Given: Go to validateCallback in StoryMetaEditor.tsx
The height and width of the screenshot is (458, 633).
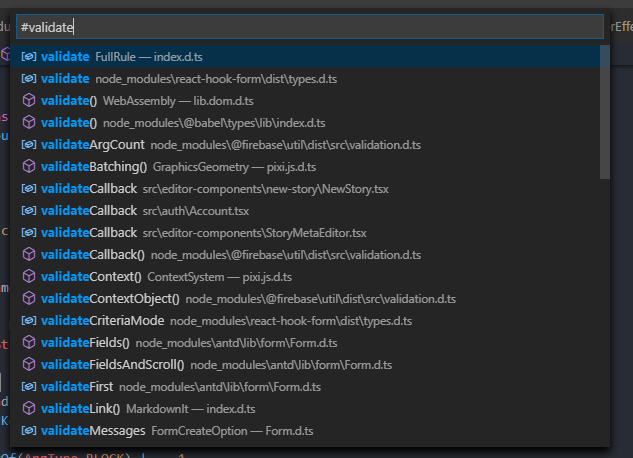Looking at the screenshot, I should (x=305, y=232).
